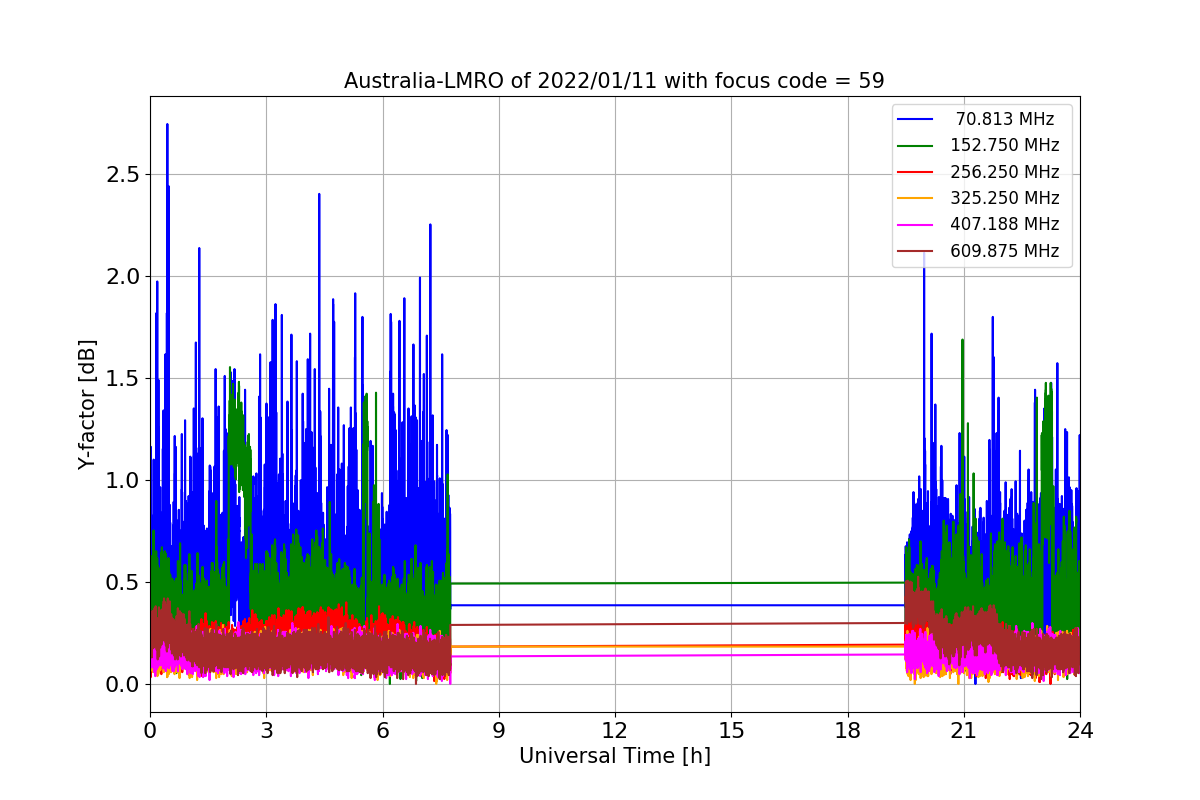Click the red line sample in legend
Viewport: 1200px width, 800px height.
pyautogui.click(x=915, y=172)
